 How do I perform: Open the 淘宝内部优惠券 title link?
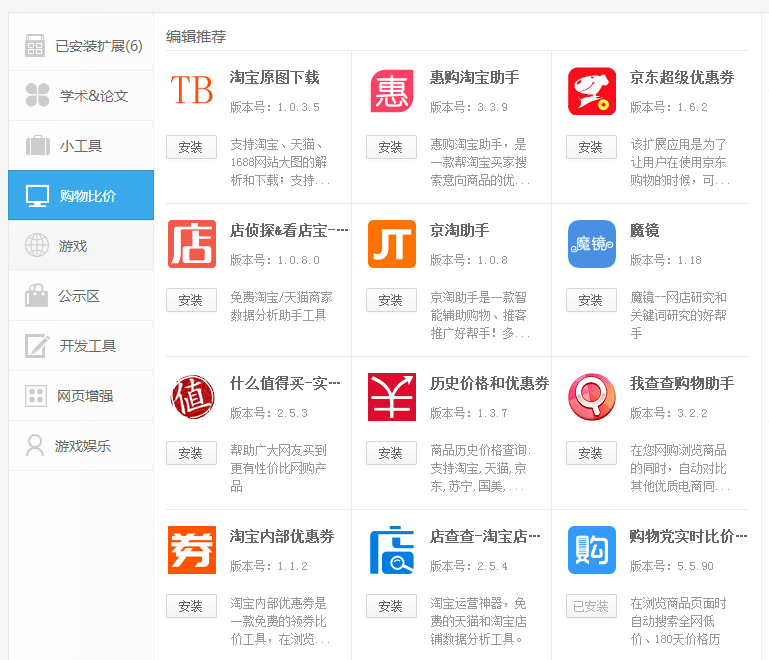(x=282, y=536)
